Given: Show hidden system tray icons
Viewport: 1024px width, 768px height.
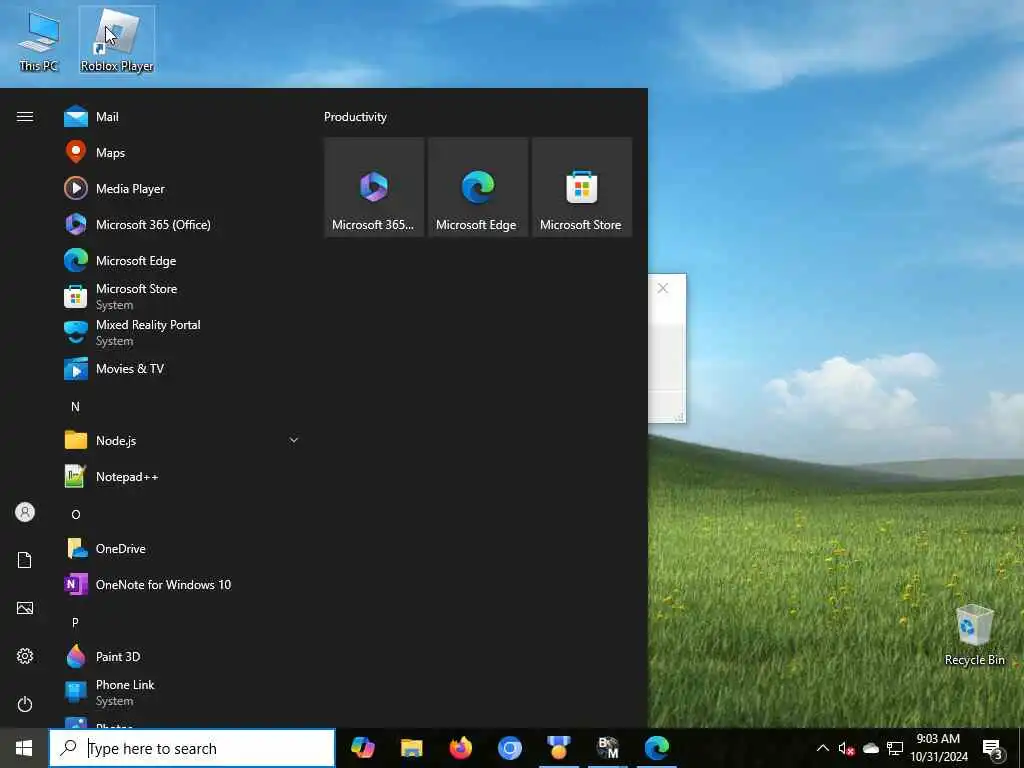Looking at the screenshot, I should 823,748.
